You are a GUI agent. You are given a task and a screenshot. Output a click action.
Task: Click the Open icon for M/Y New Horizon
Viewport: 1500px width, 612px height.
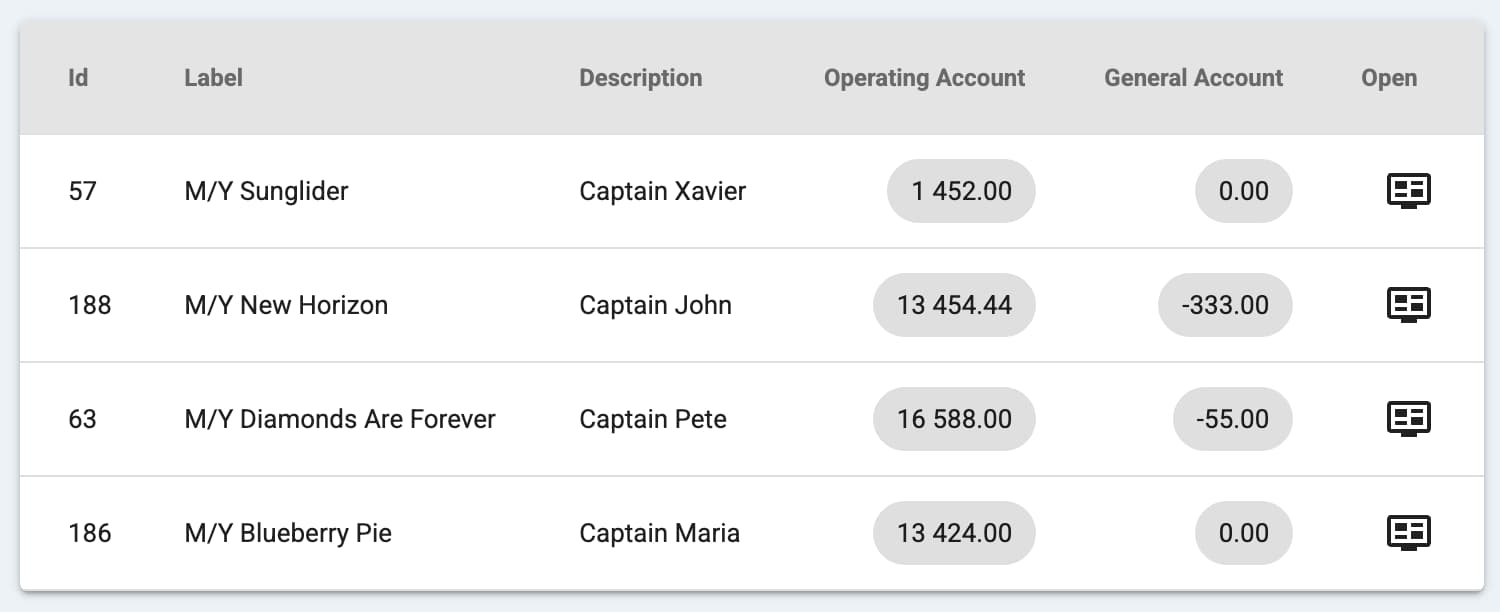pos(1408,305)
